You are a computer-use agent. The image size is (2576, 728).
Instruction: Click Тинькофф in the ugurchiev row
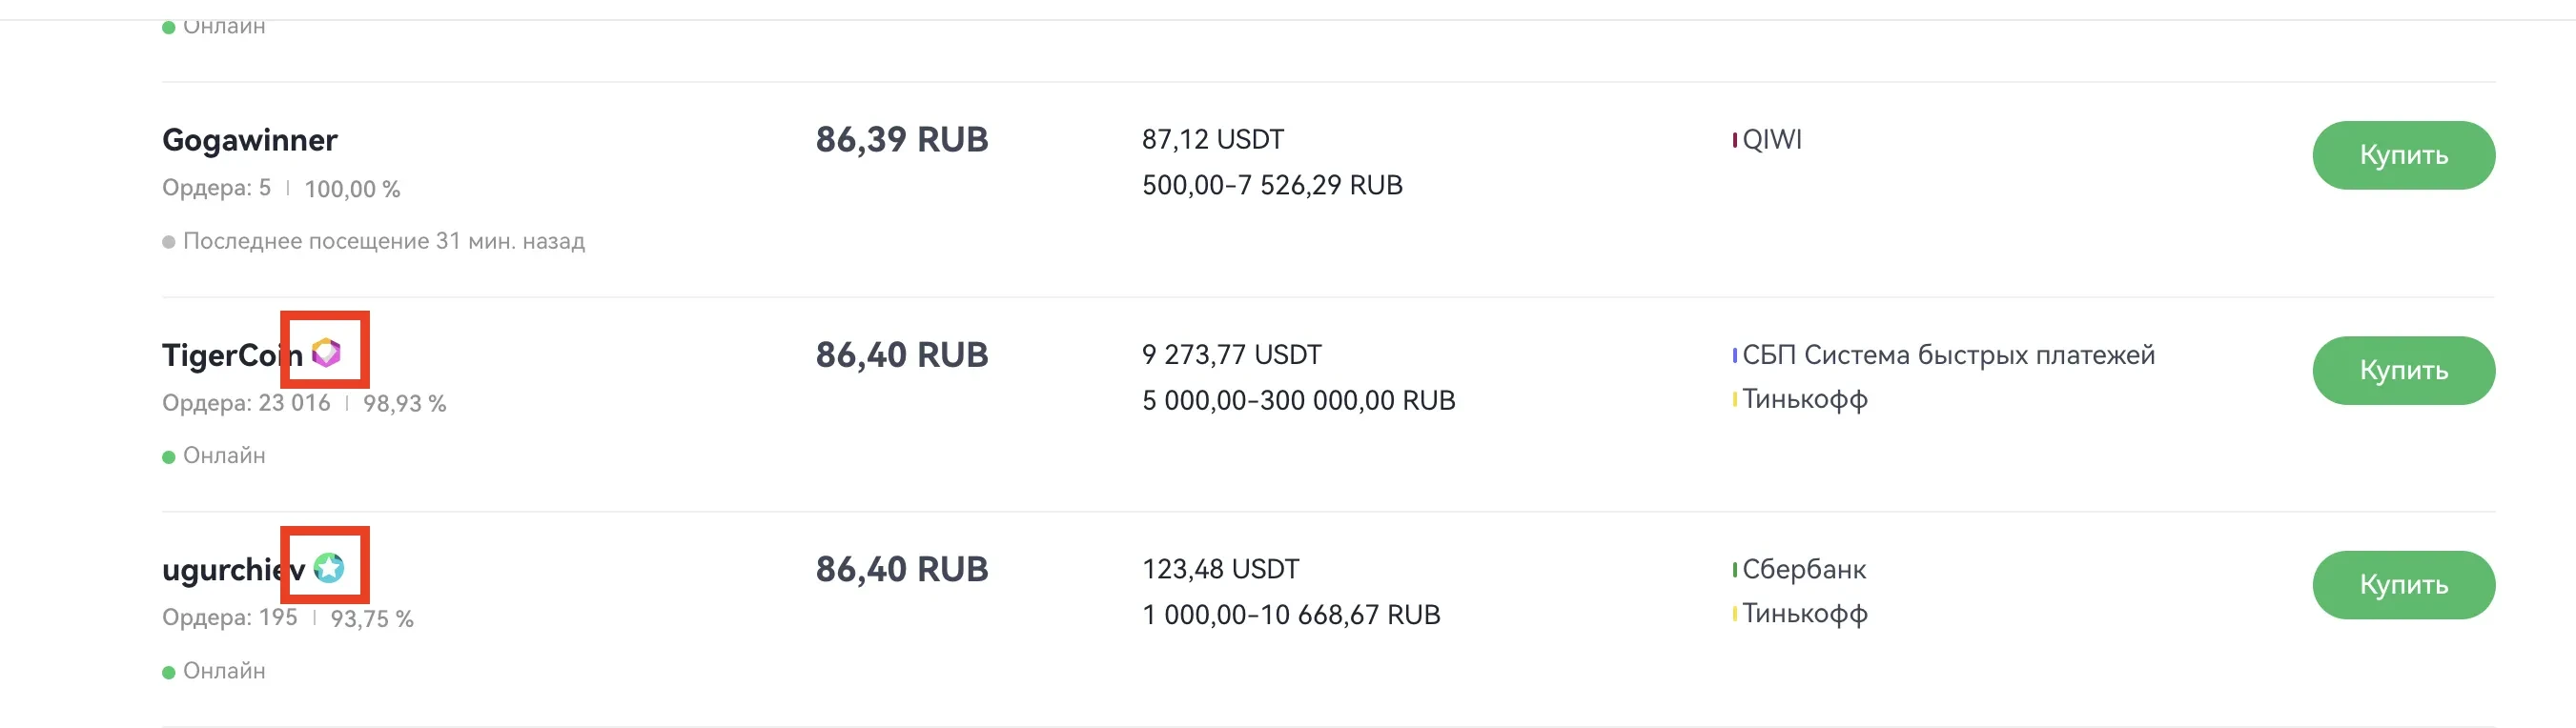[x=1804, y=614]
